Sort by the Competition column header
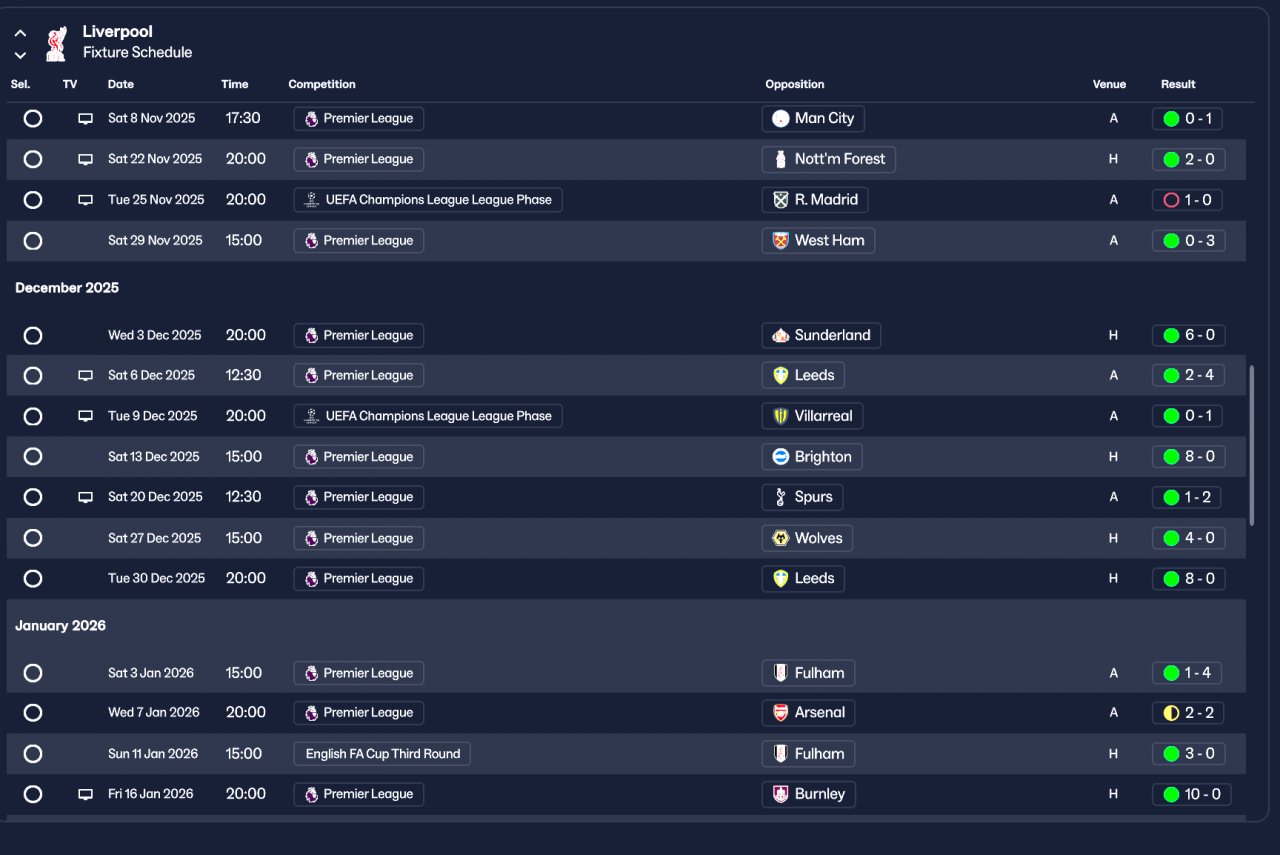This screenshot has width=1280, height=855. [x=322, y=84]
